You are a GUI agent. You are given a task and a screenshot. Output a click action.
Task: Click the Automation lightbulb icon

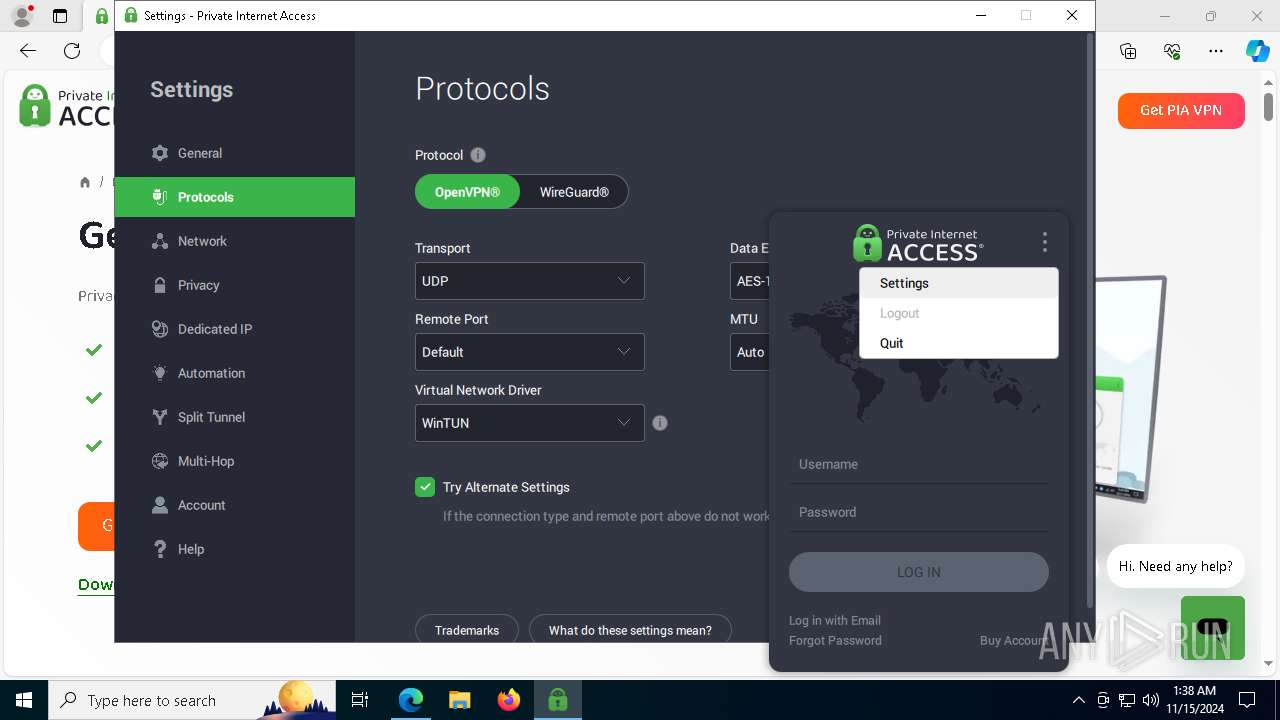160,373
